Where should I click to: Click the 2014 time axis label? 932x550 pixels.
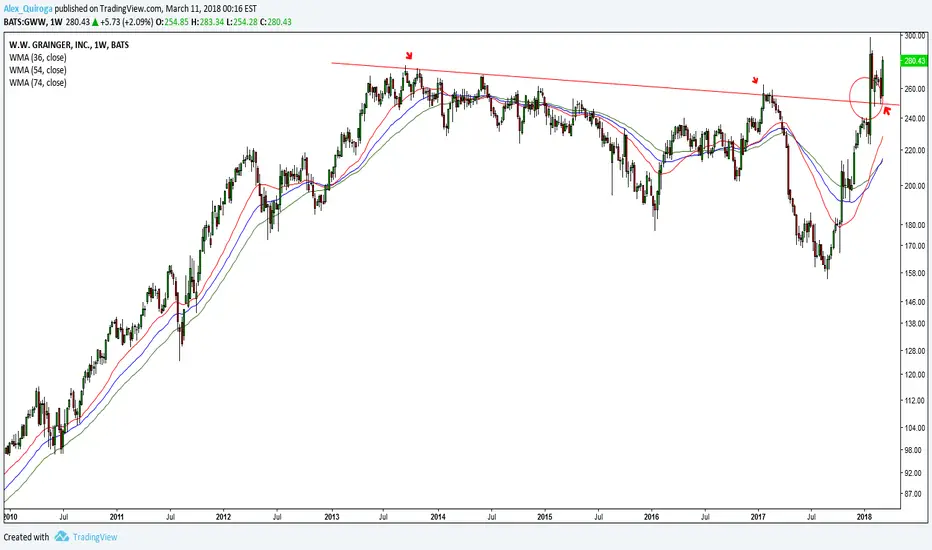(438, 517)
